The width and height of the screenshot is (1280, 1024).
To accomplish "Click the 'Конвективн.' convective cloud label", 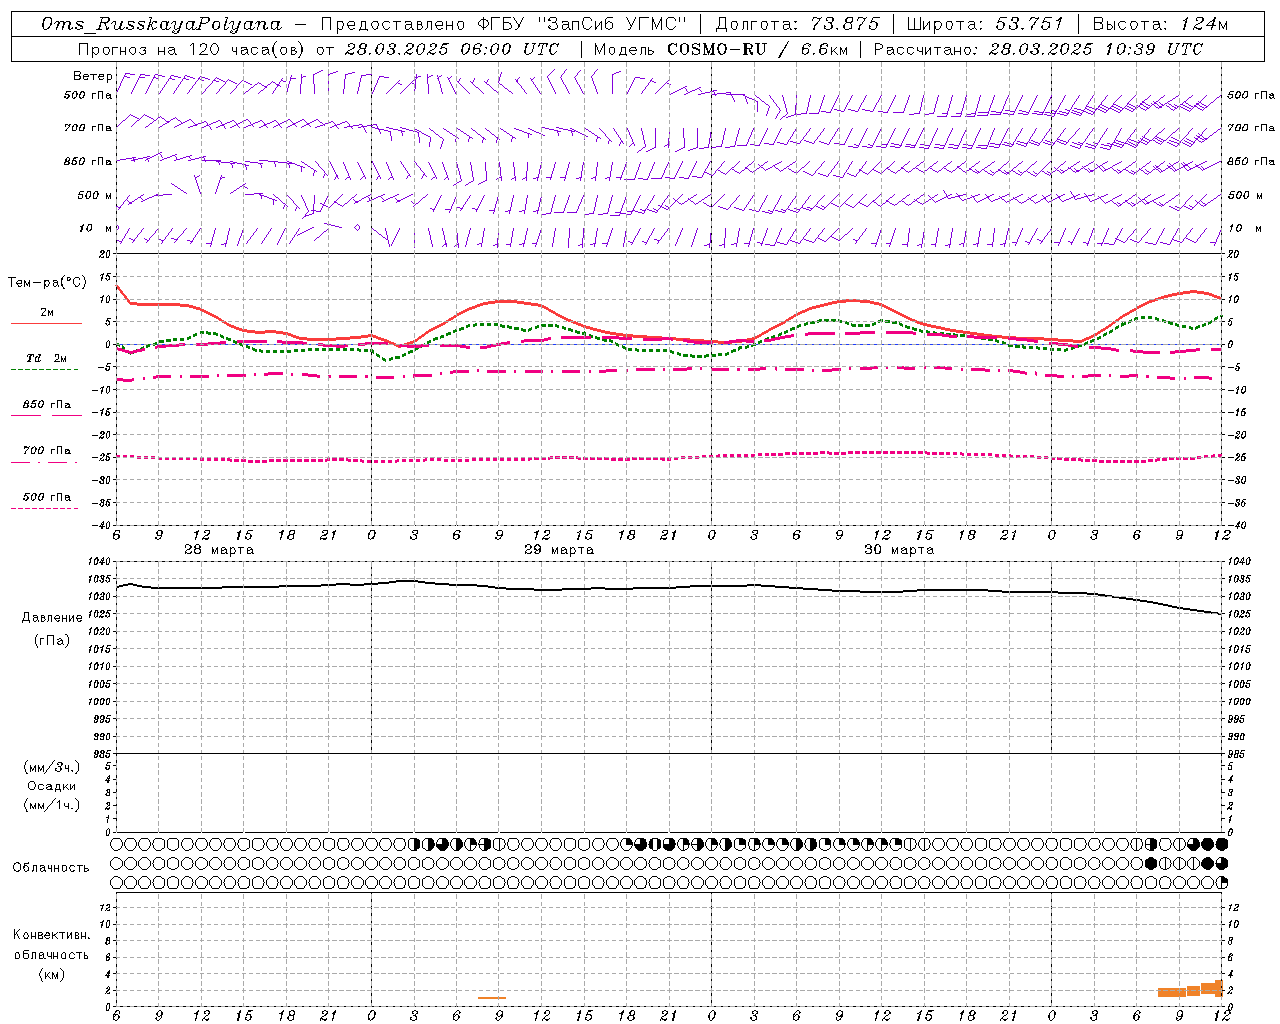I will [x=52, y=935].
